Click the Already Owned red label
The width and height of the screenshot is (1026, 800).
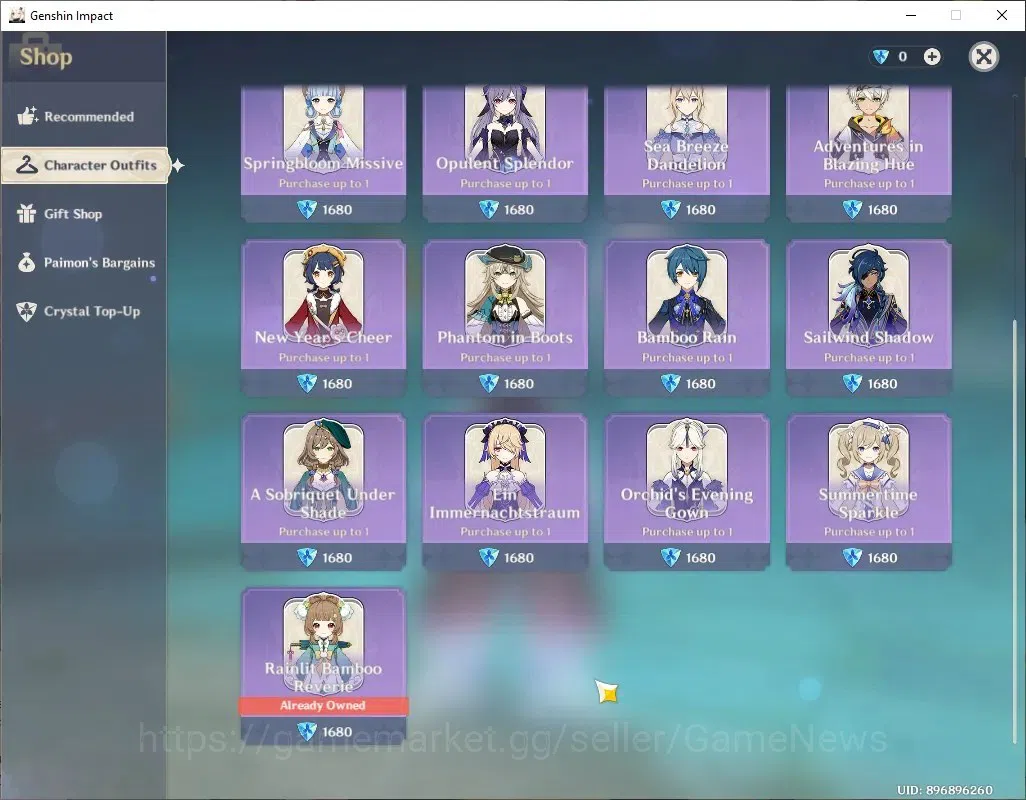(x=323, y=706)
